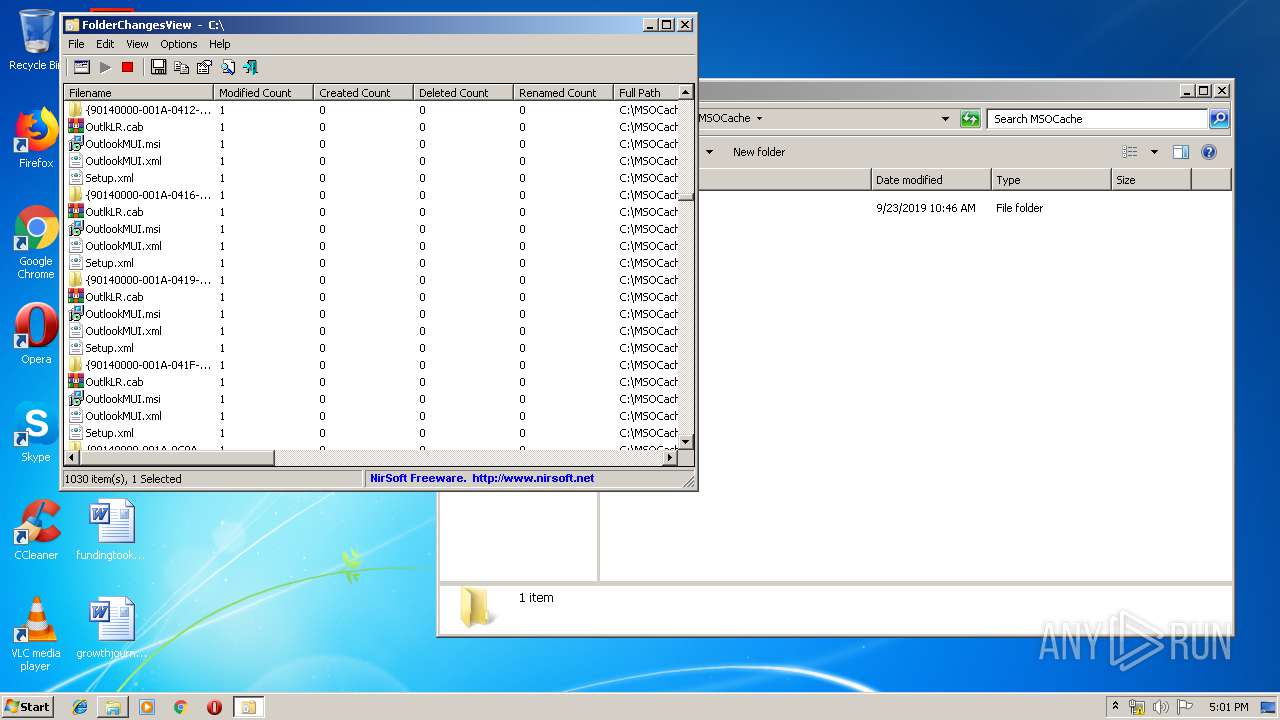Sort by Full Path column
This screenshot has height=720, width=1280.
(646, 92)
